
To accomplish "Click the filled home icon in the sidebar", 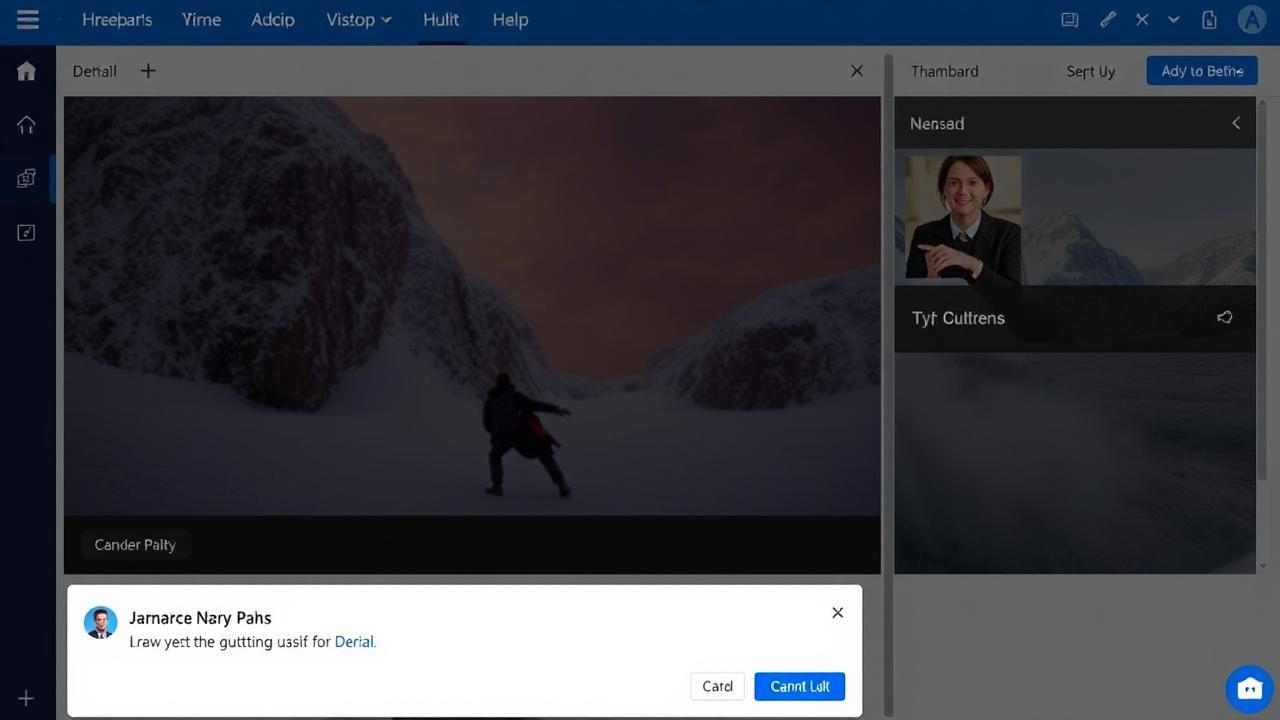I will tap(27, 71).
